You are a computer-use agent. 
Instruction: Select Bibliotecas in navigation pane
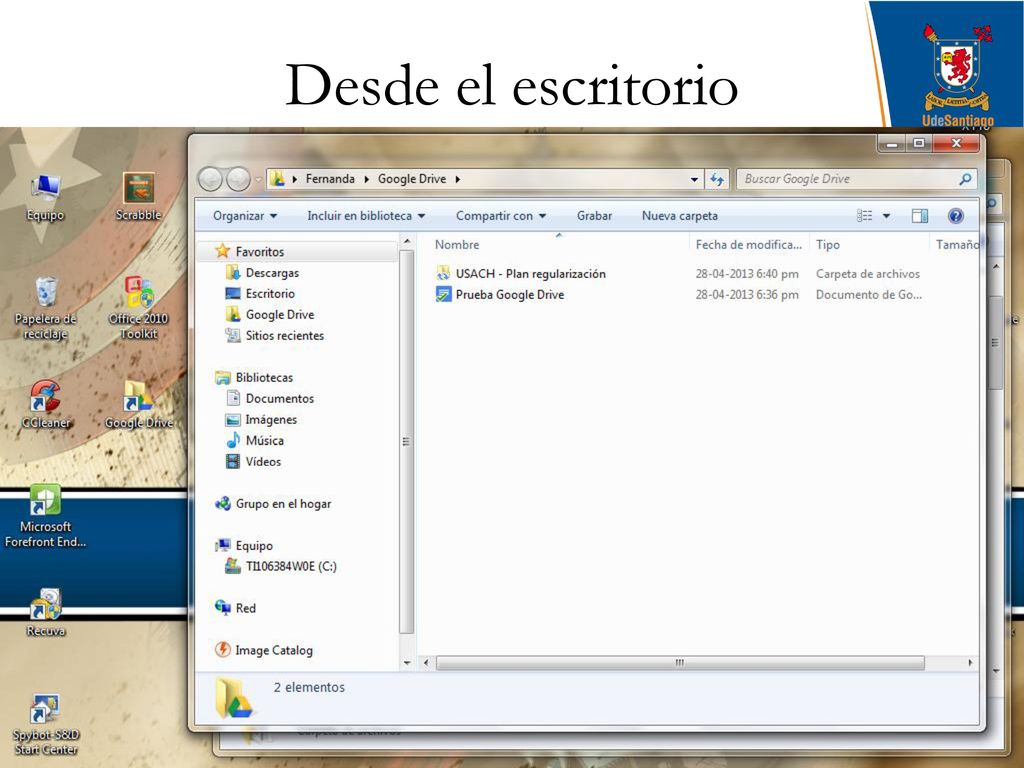tap(264, 377)
